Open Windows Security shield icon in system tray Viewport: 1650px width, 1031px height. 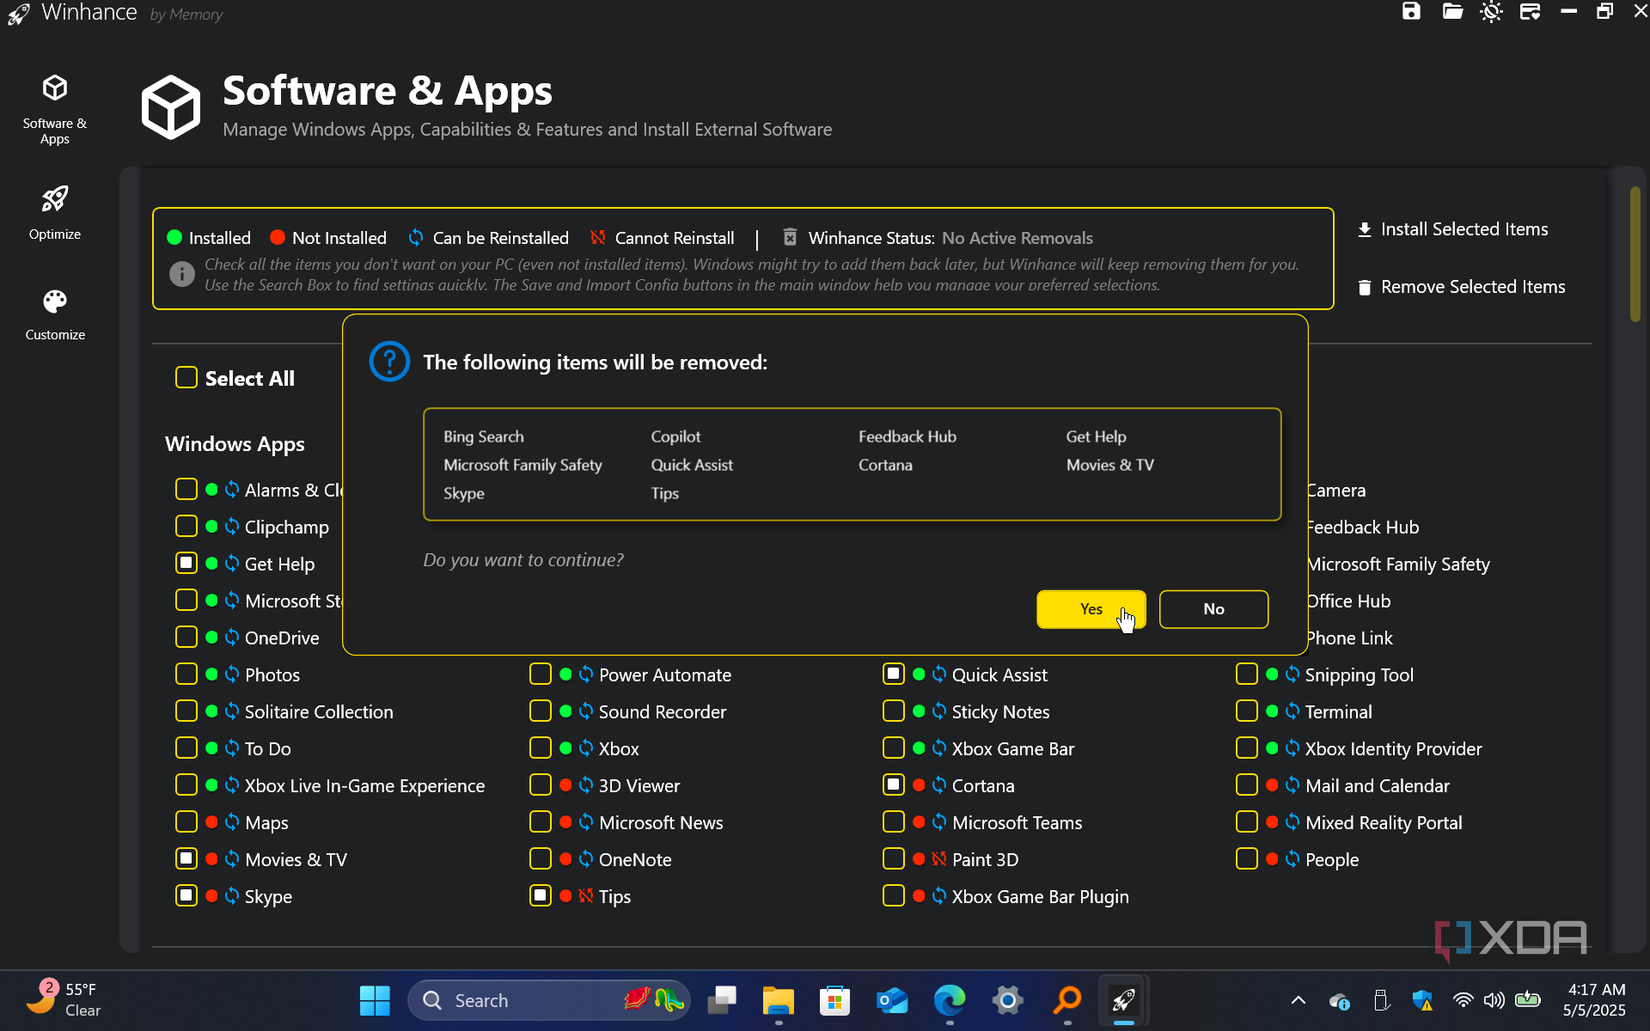(1423, 1000)
